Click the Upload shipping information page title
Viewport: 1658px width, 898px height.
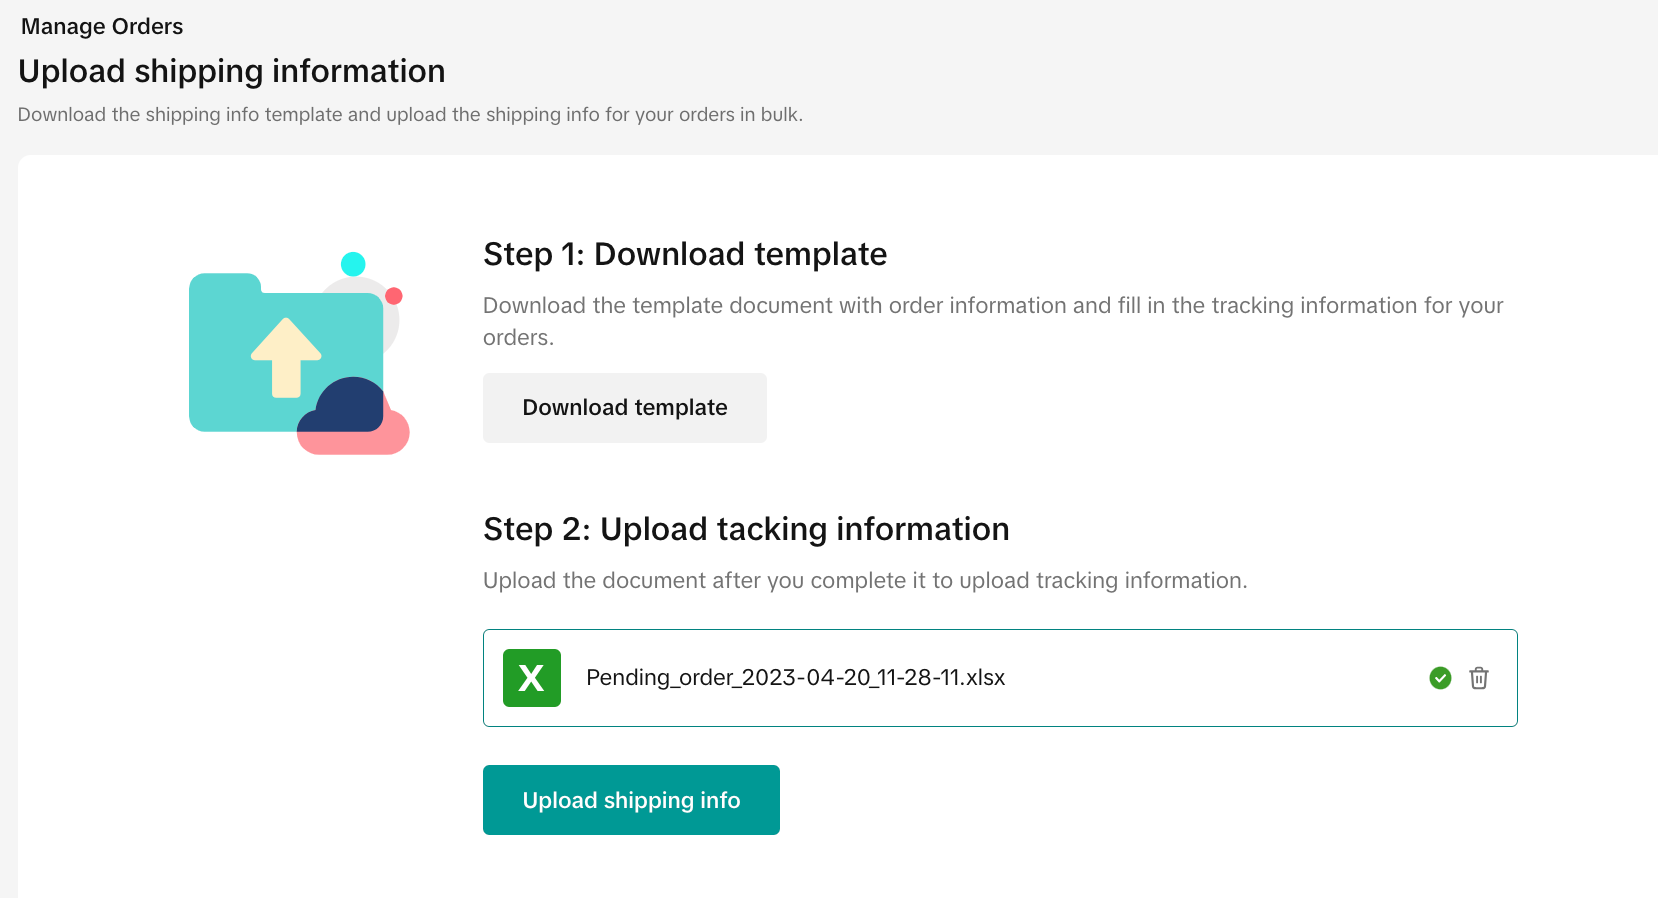tap(232, 72)
